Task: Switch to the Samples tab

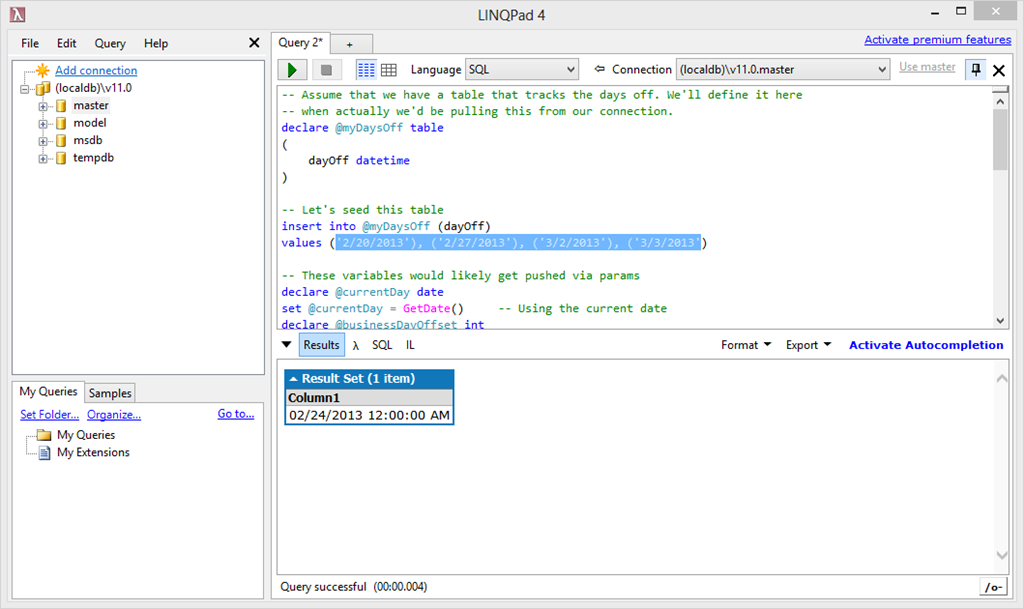Action: (x=110, y=393)
